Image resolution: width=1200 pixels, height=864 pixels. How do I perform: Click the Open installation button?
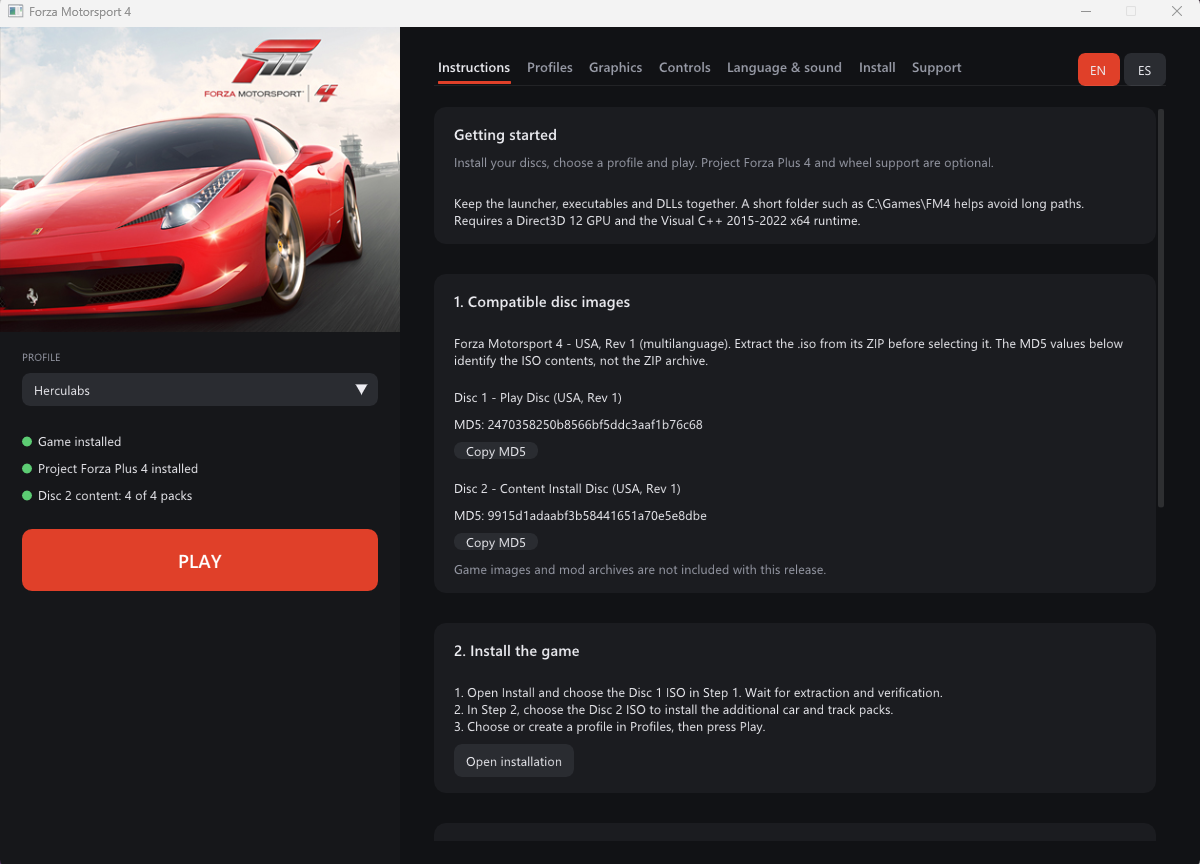pyautogui.click(x=514, y=761)
